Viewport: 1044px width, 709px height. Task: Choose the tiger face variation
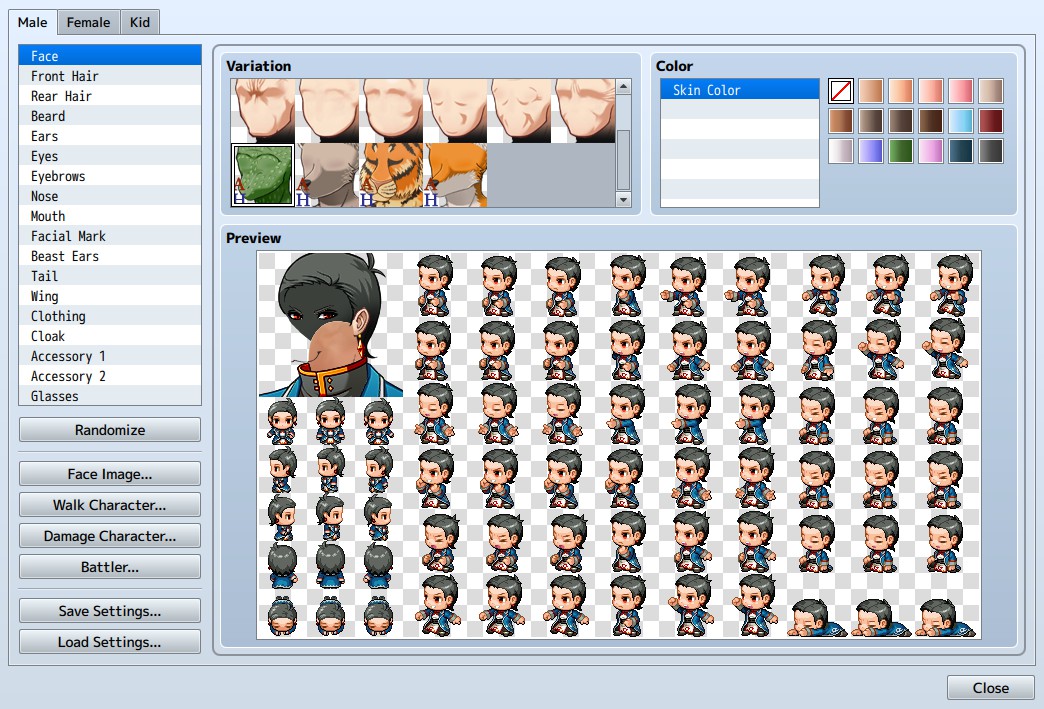tap(391, 175)
